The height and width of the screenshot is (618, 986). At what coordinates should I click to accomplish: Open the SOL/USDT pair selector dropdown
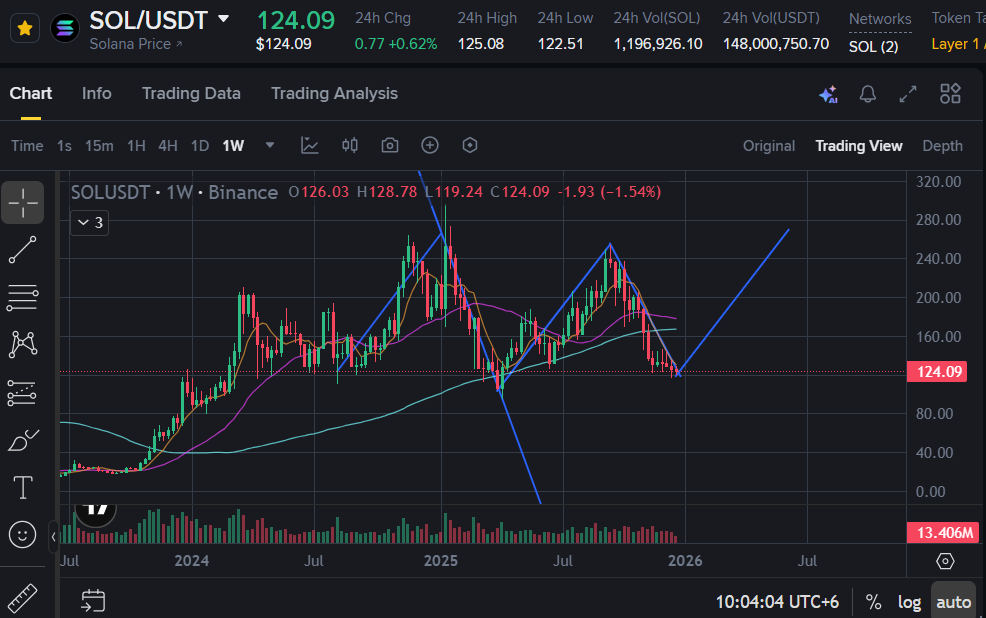point(223,19)
